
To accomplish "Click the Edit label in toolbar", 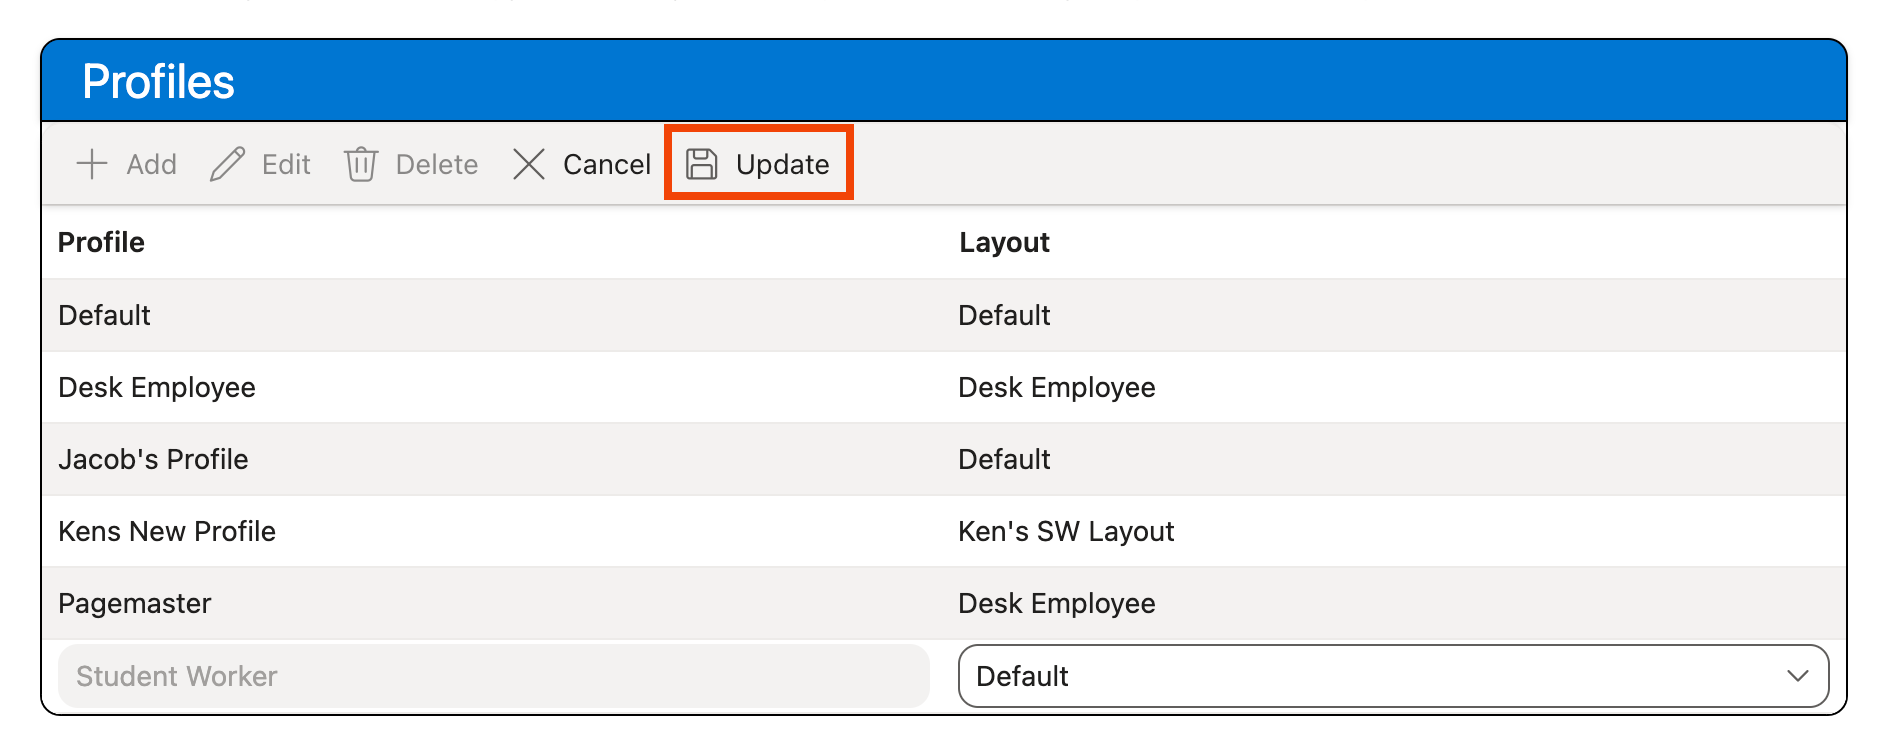I will click(x=286, y=164).
